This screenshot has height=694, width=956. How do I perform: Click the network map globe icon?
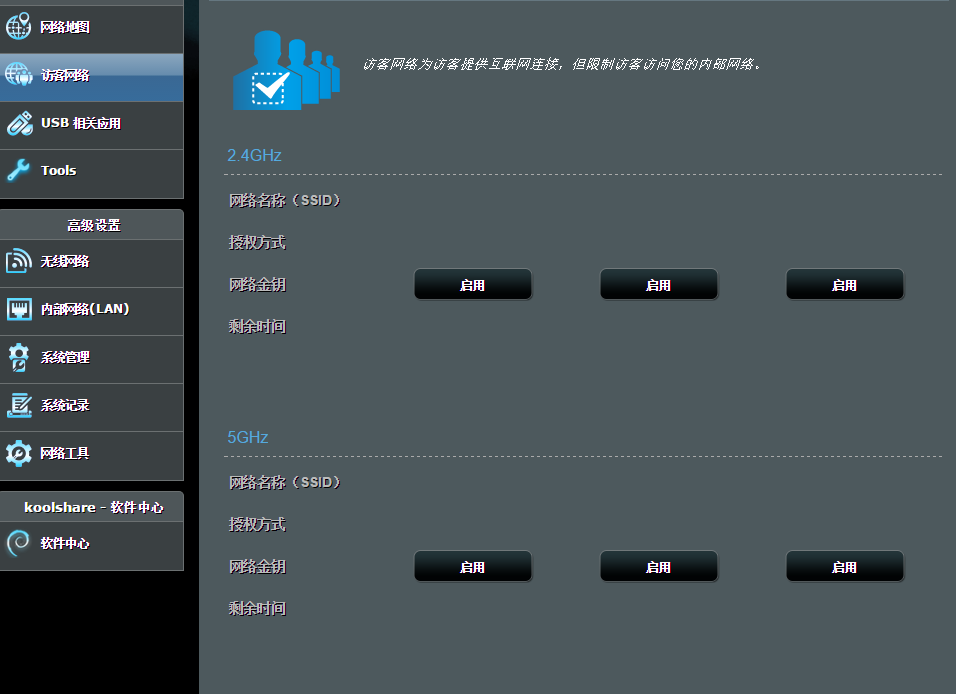tap(18, 26)
